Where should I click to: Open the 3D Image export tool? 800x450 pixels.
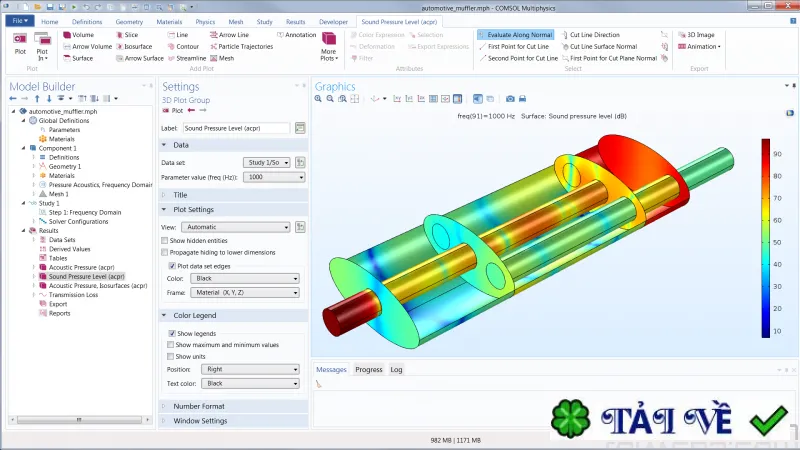(696, 35)
